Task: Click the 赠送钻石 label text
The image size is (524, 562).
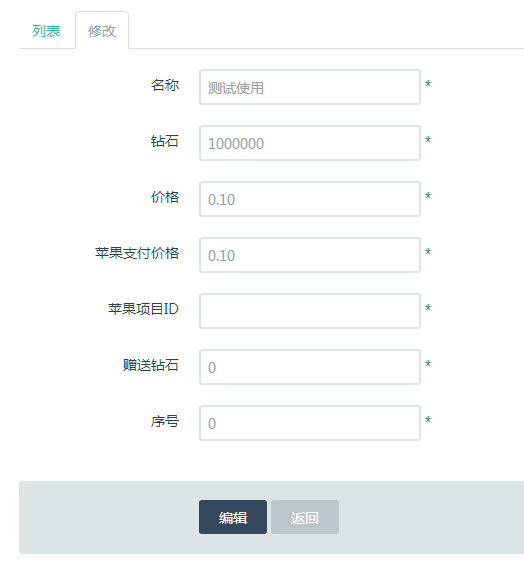Action: point(151,365)
